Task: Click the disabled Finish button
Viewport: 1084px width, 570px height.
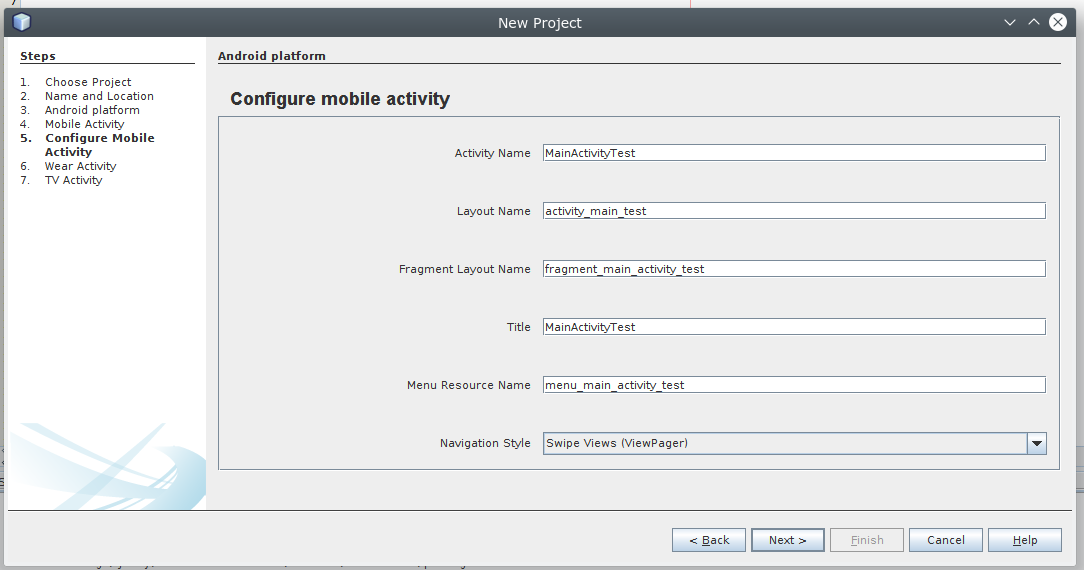Action: click(867, 540)
